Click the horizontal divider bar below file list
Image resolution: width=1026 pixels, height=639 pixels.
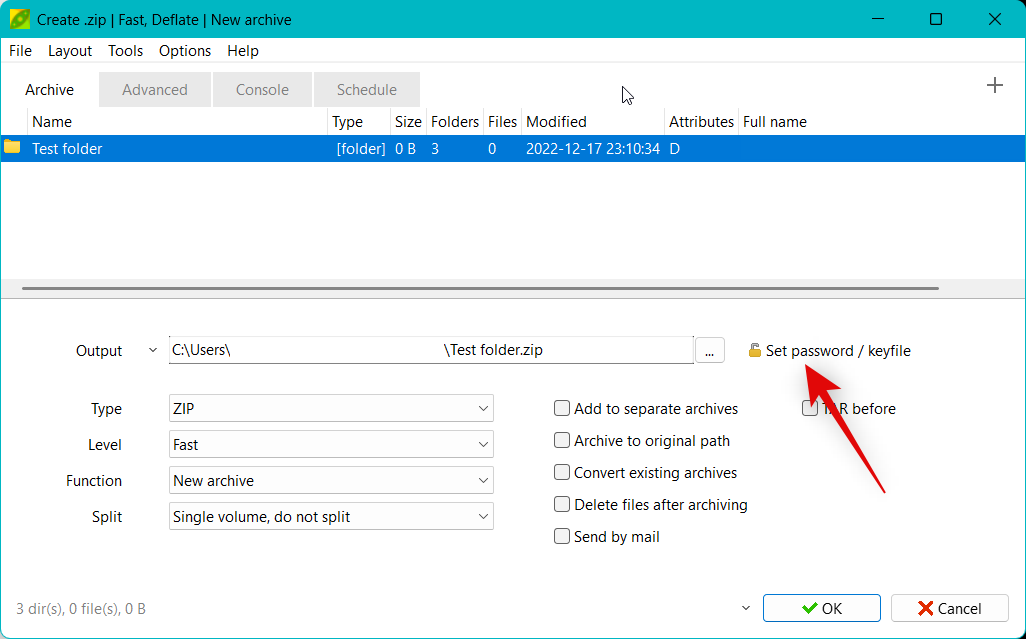pyautogui.click(x=480, y=289)
